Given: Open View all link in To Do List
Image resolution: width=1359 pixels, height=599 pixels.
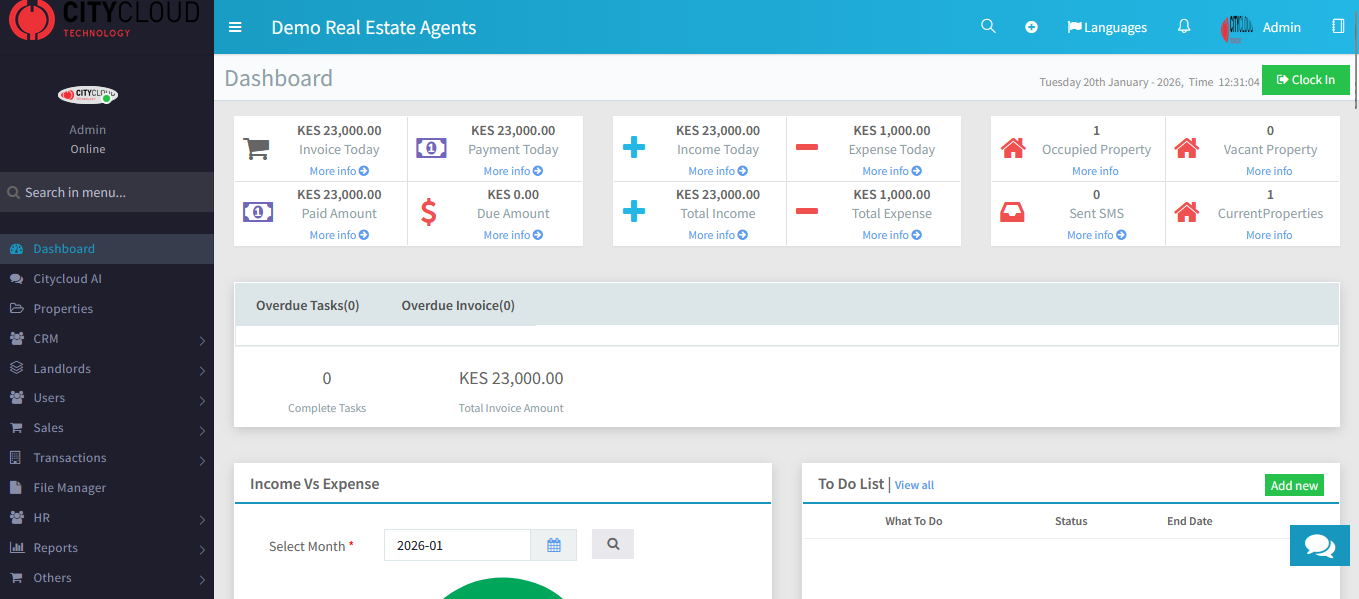Looking at the screenshot, I should [914, 485].
